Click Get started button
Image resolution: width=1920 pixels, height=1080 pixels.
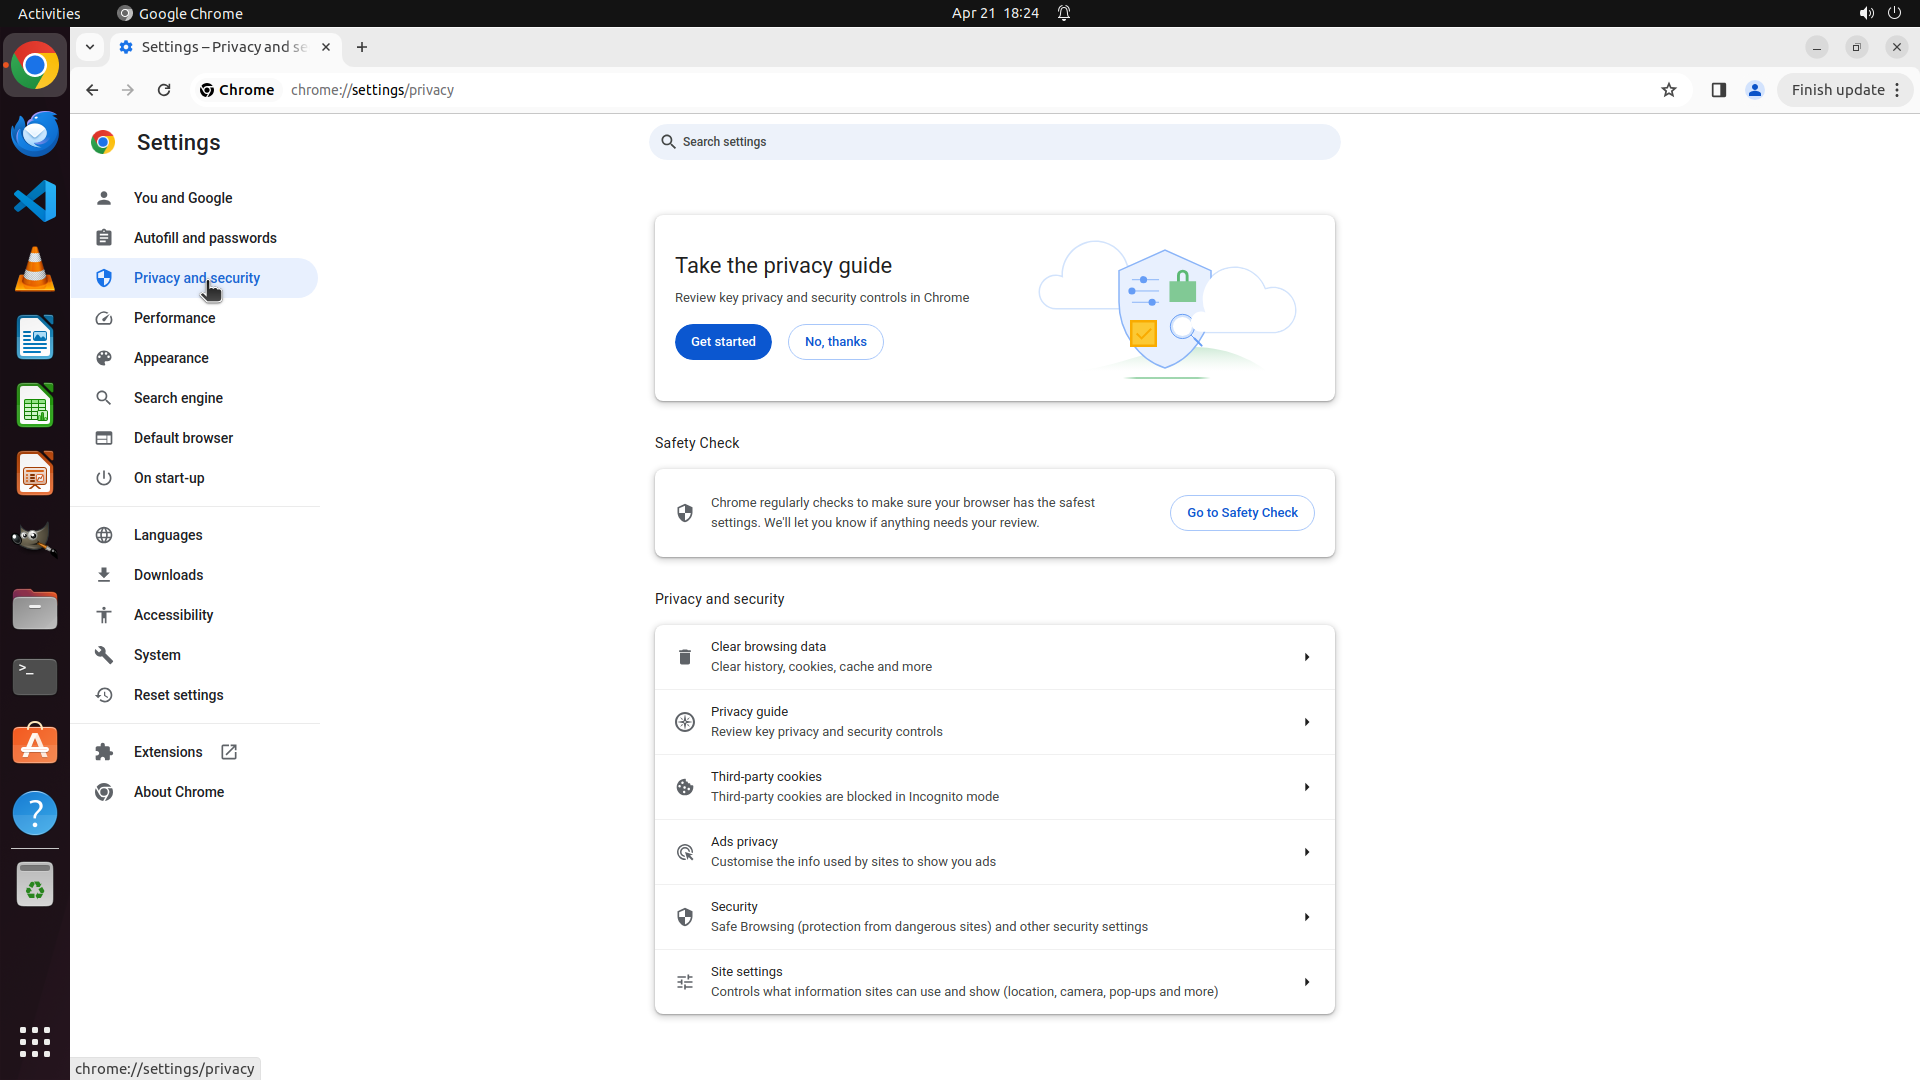pyautogui.click(x=723, y=342)
